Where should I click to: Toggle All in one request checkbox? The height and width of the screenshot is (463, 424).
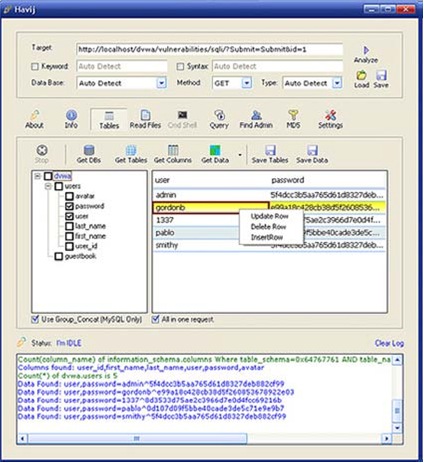155,319
